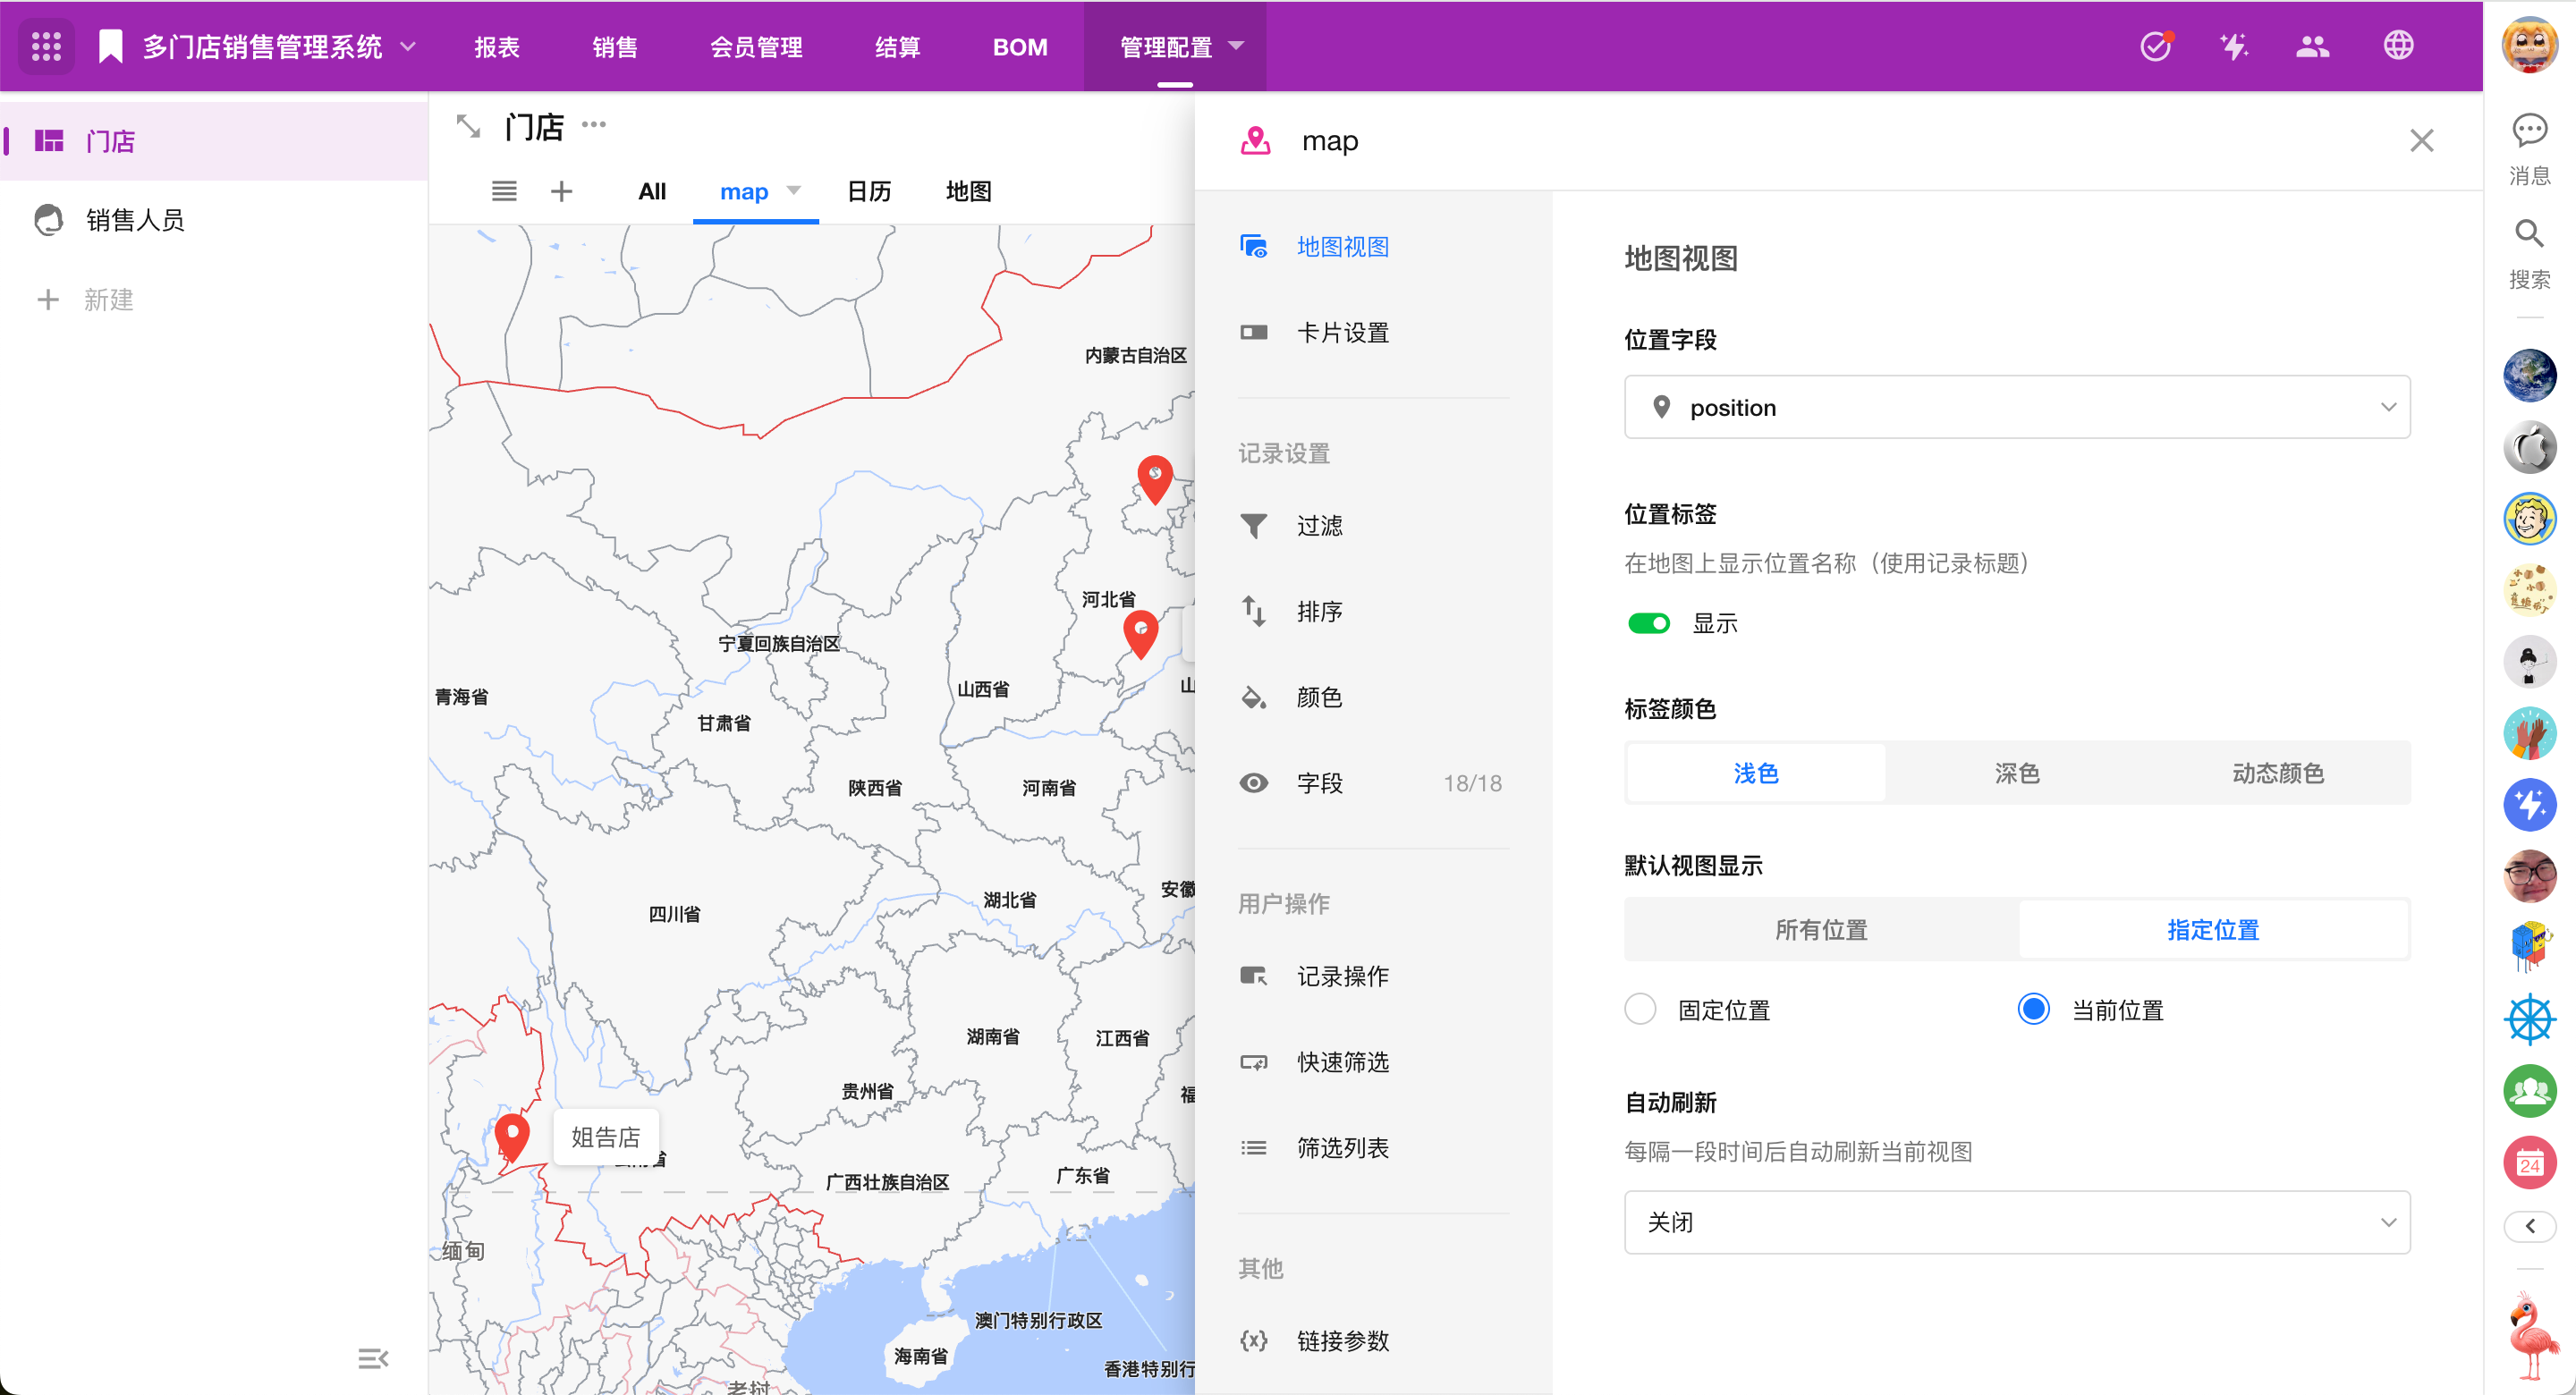
Task: Open the 会员管理 top menu
Action: [756, 47]
